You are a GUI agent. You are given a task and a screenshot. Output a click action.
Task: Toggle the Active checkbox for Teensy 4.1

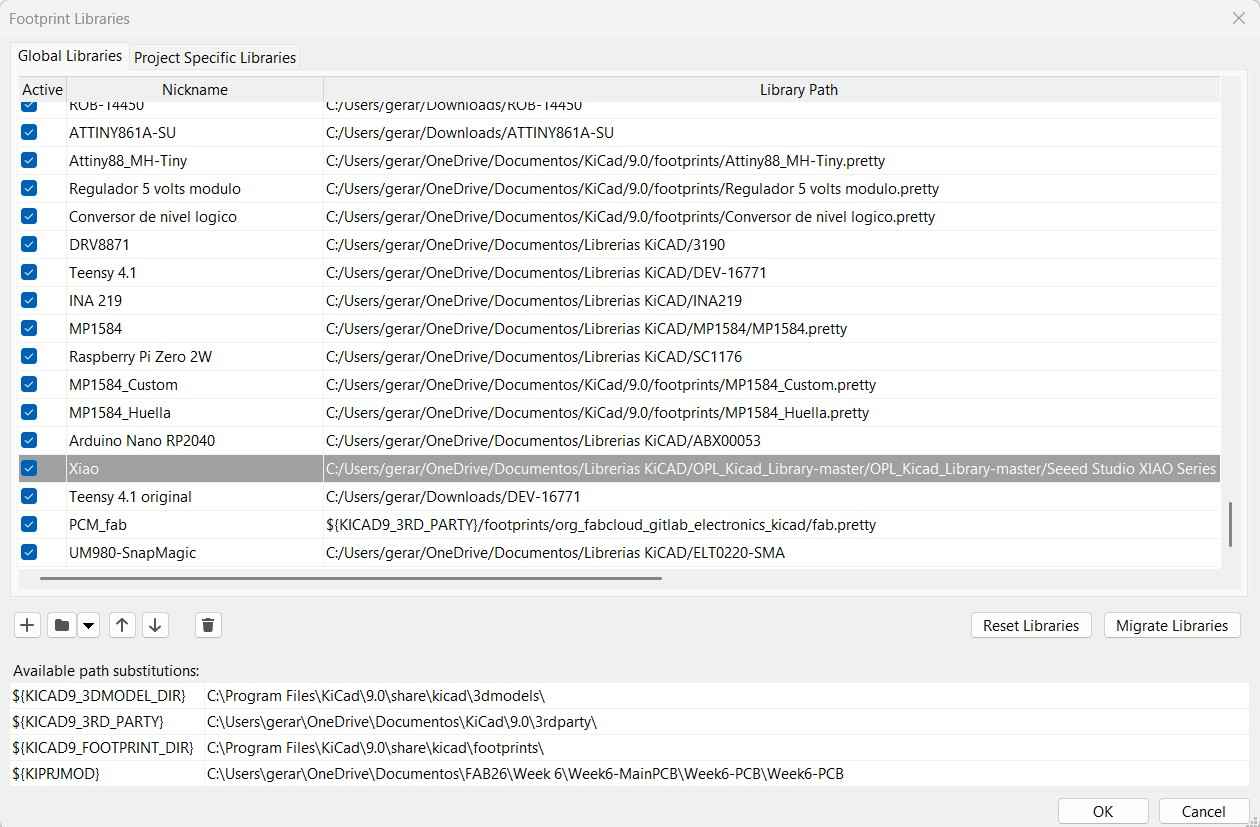pos(29,272)
